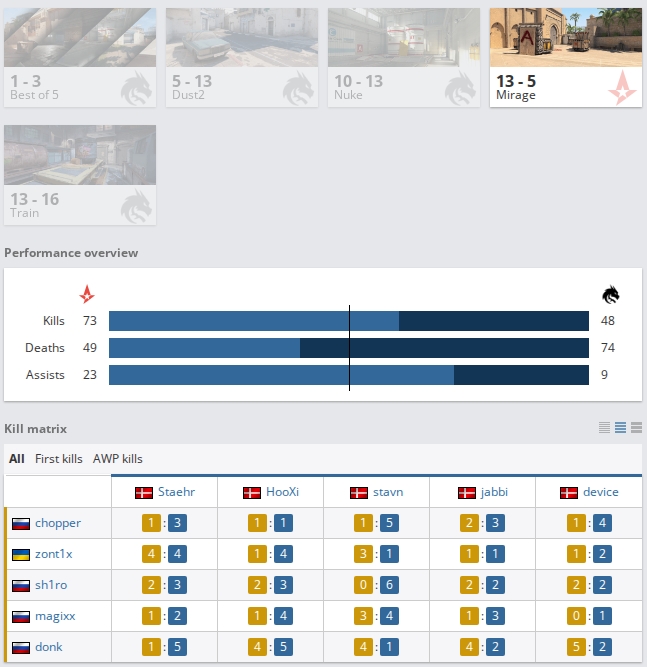
Task: Click the Spirit logo on Dust2 card
Action: [298, 88]
